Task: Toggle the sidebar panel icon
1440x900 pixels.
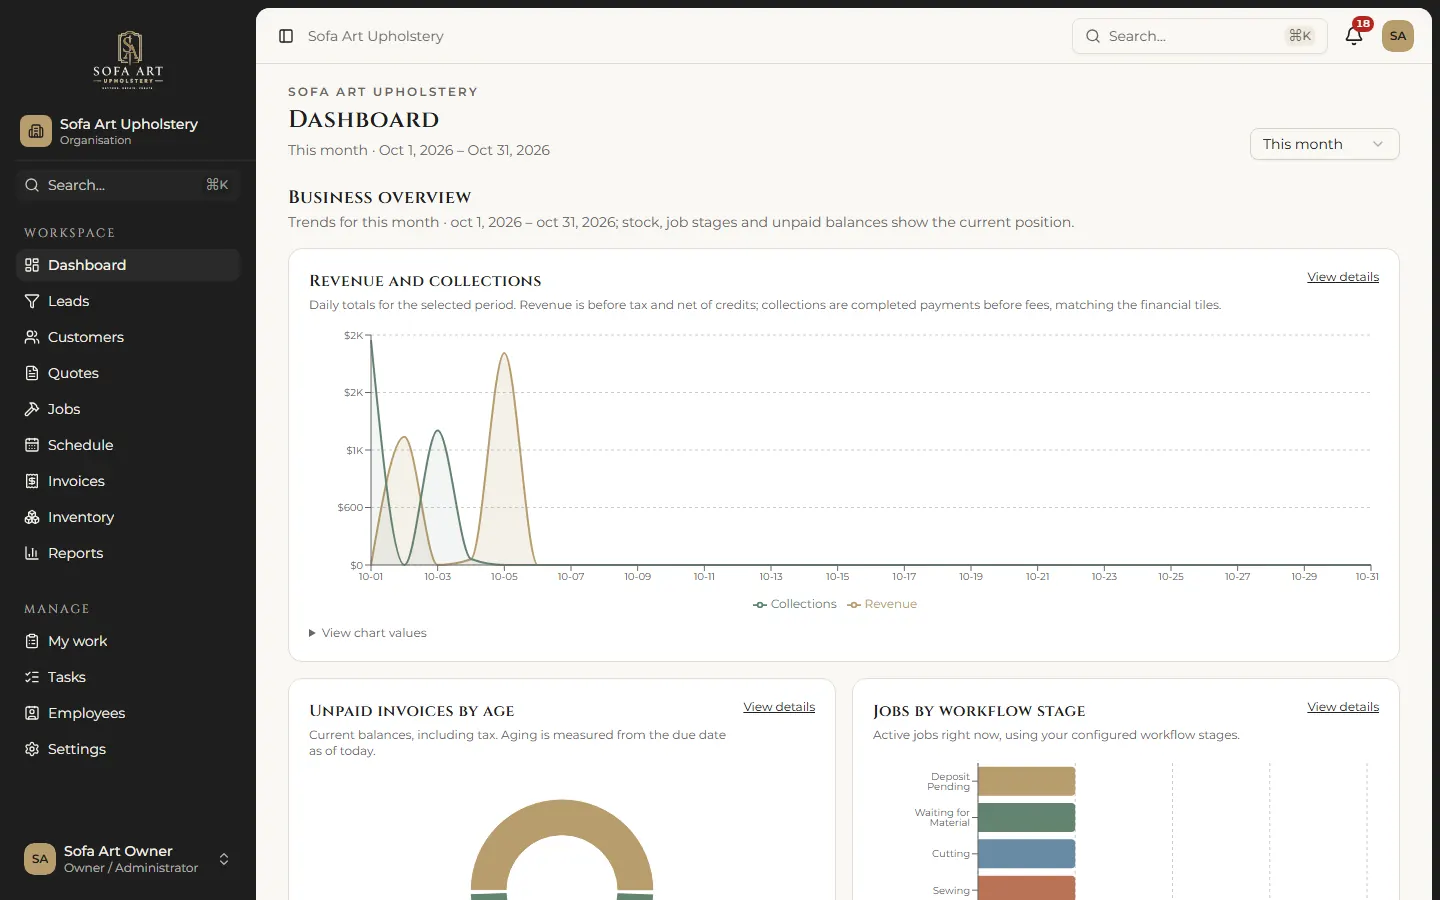Action: point(286,36)
